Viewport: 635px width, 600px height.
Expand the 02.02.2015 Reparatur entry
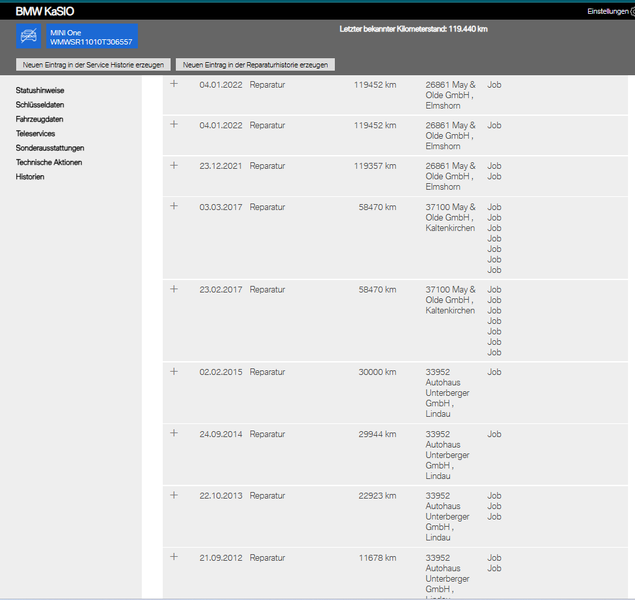pyautogui.click(x=174, y=371)
